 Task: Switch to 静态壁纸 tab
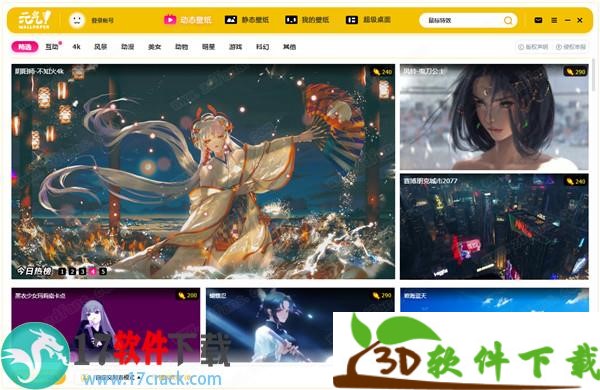tap(255, 20)
